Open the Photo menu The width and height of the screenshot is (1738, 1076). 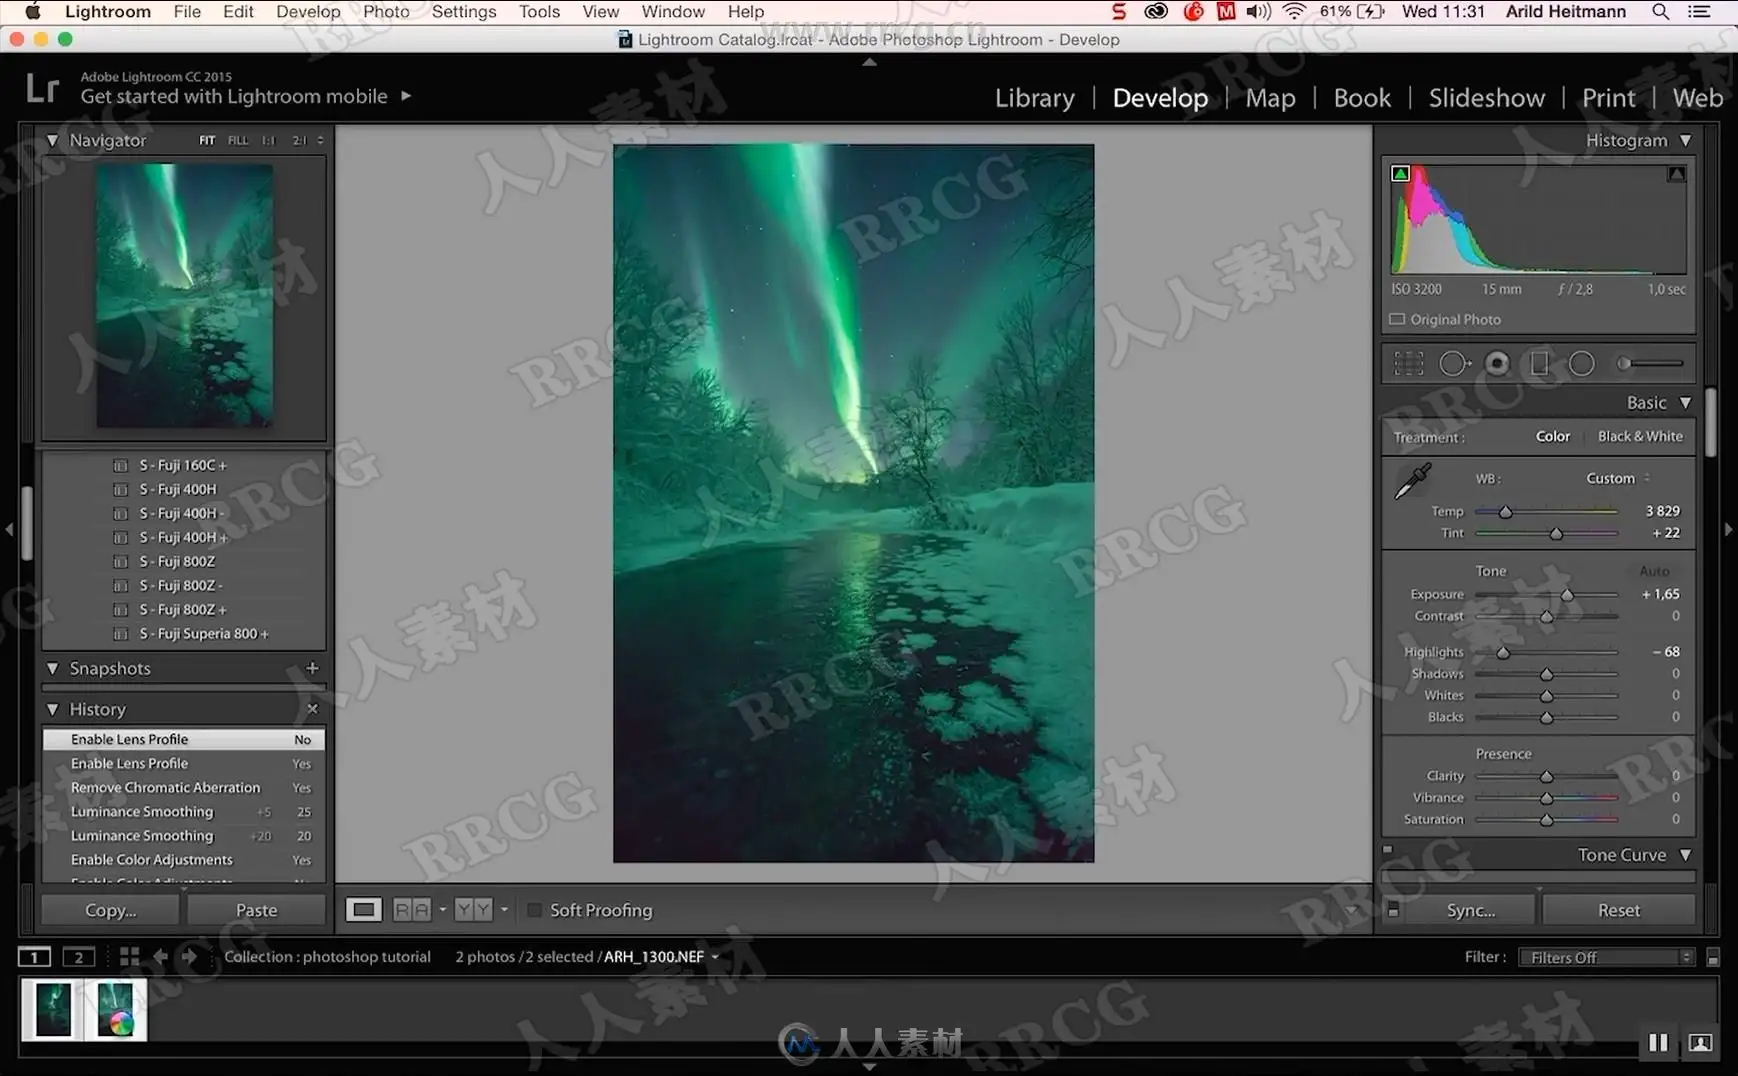click(386, 12)
